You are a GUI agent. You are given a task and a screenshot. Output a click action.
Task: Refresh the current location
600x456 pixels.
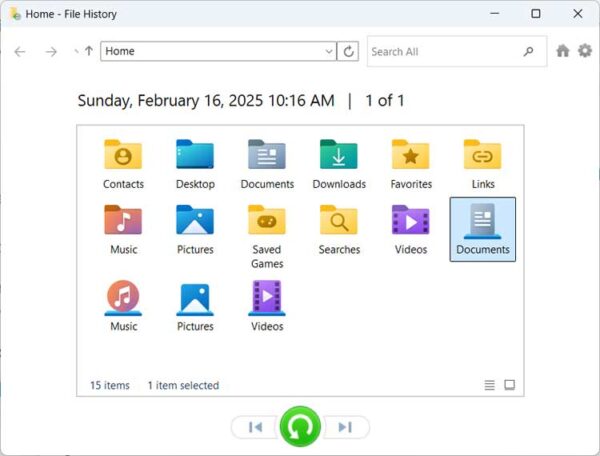(348, 51)
